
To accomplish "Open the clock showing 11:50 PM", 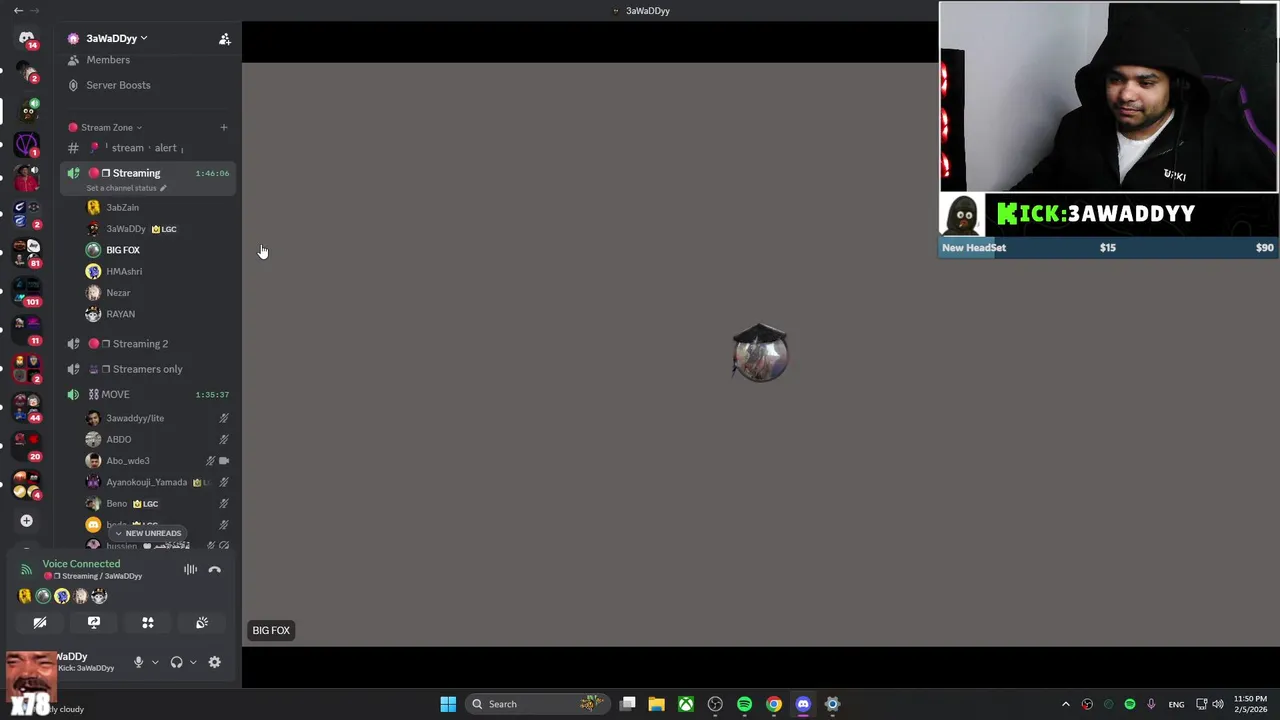I will 1250,704.
